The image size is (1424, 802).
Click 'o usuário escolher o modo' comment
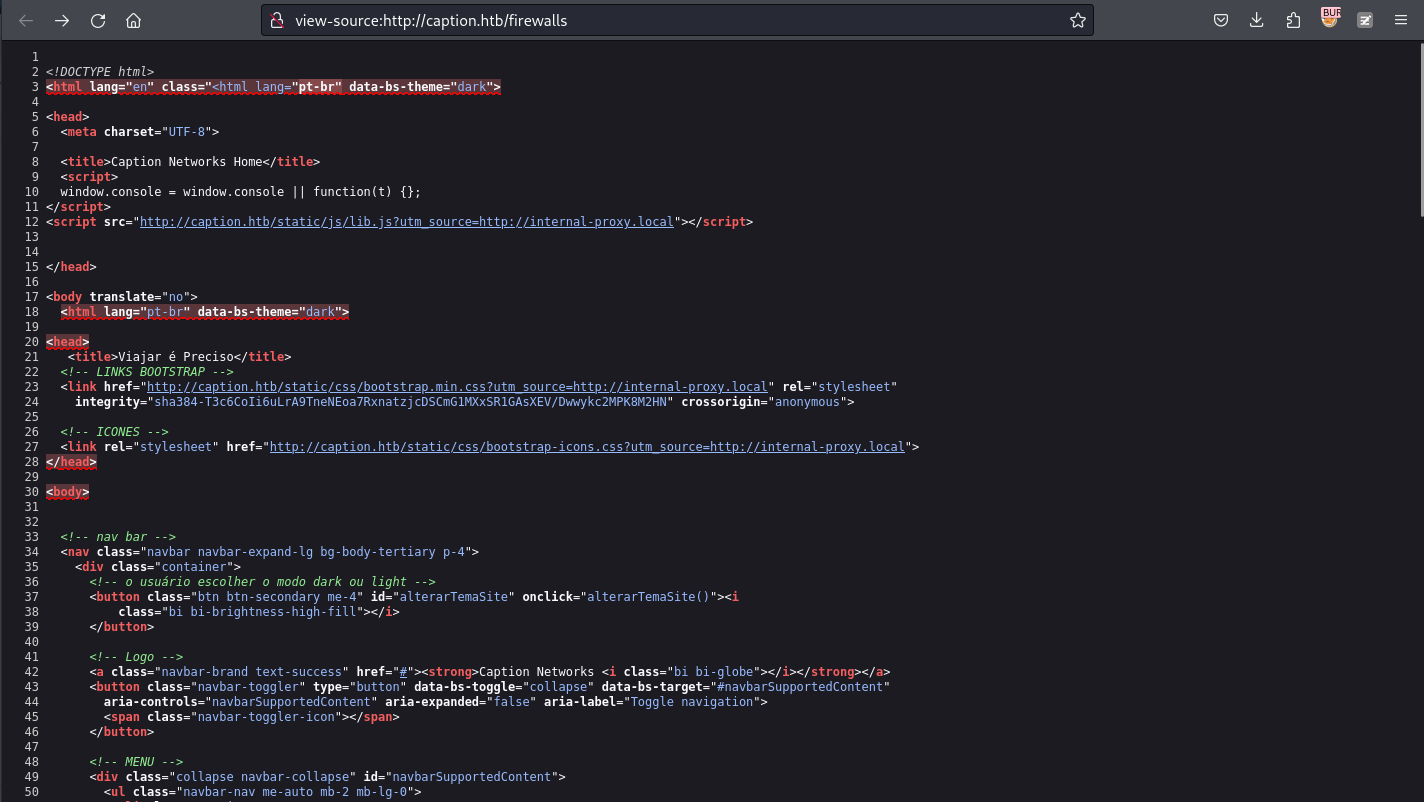tap(262, 582)
